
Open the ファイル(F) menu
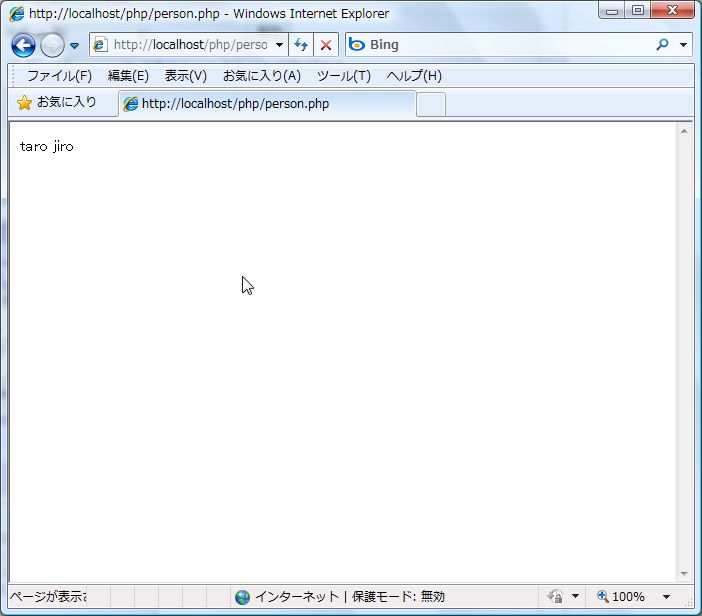[60, 76]
